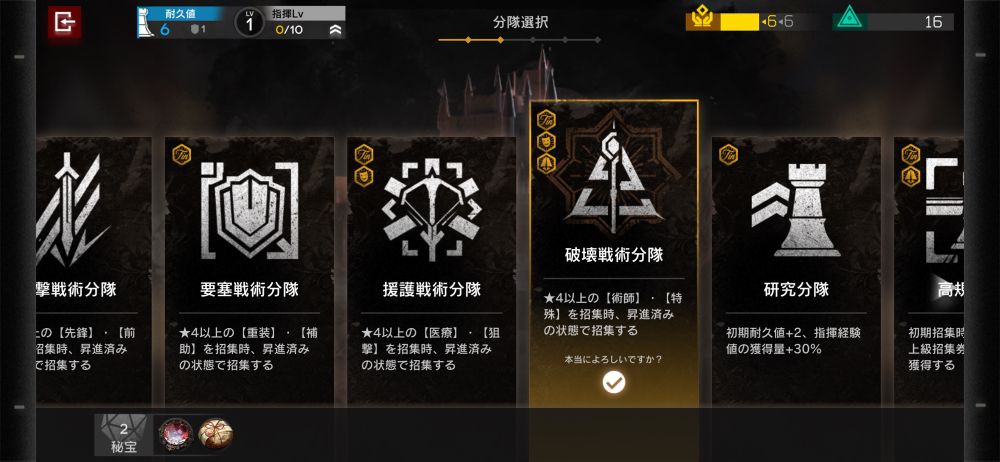Click the gold hope resource icon
The width and height of the screenshot is (1000, 462).
tap(702, 21)
